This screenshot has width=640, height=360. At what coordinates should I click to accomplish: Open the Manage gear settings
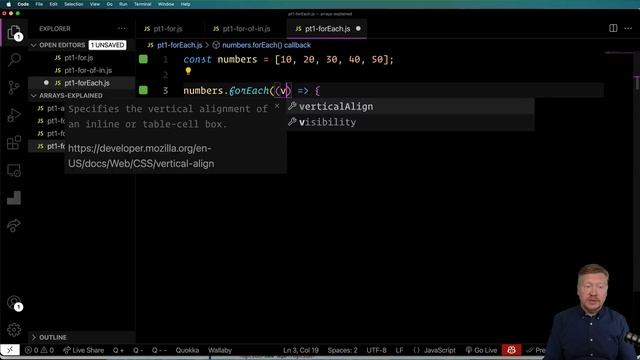point(14,329)
